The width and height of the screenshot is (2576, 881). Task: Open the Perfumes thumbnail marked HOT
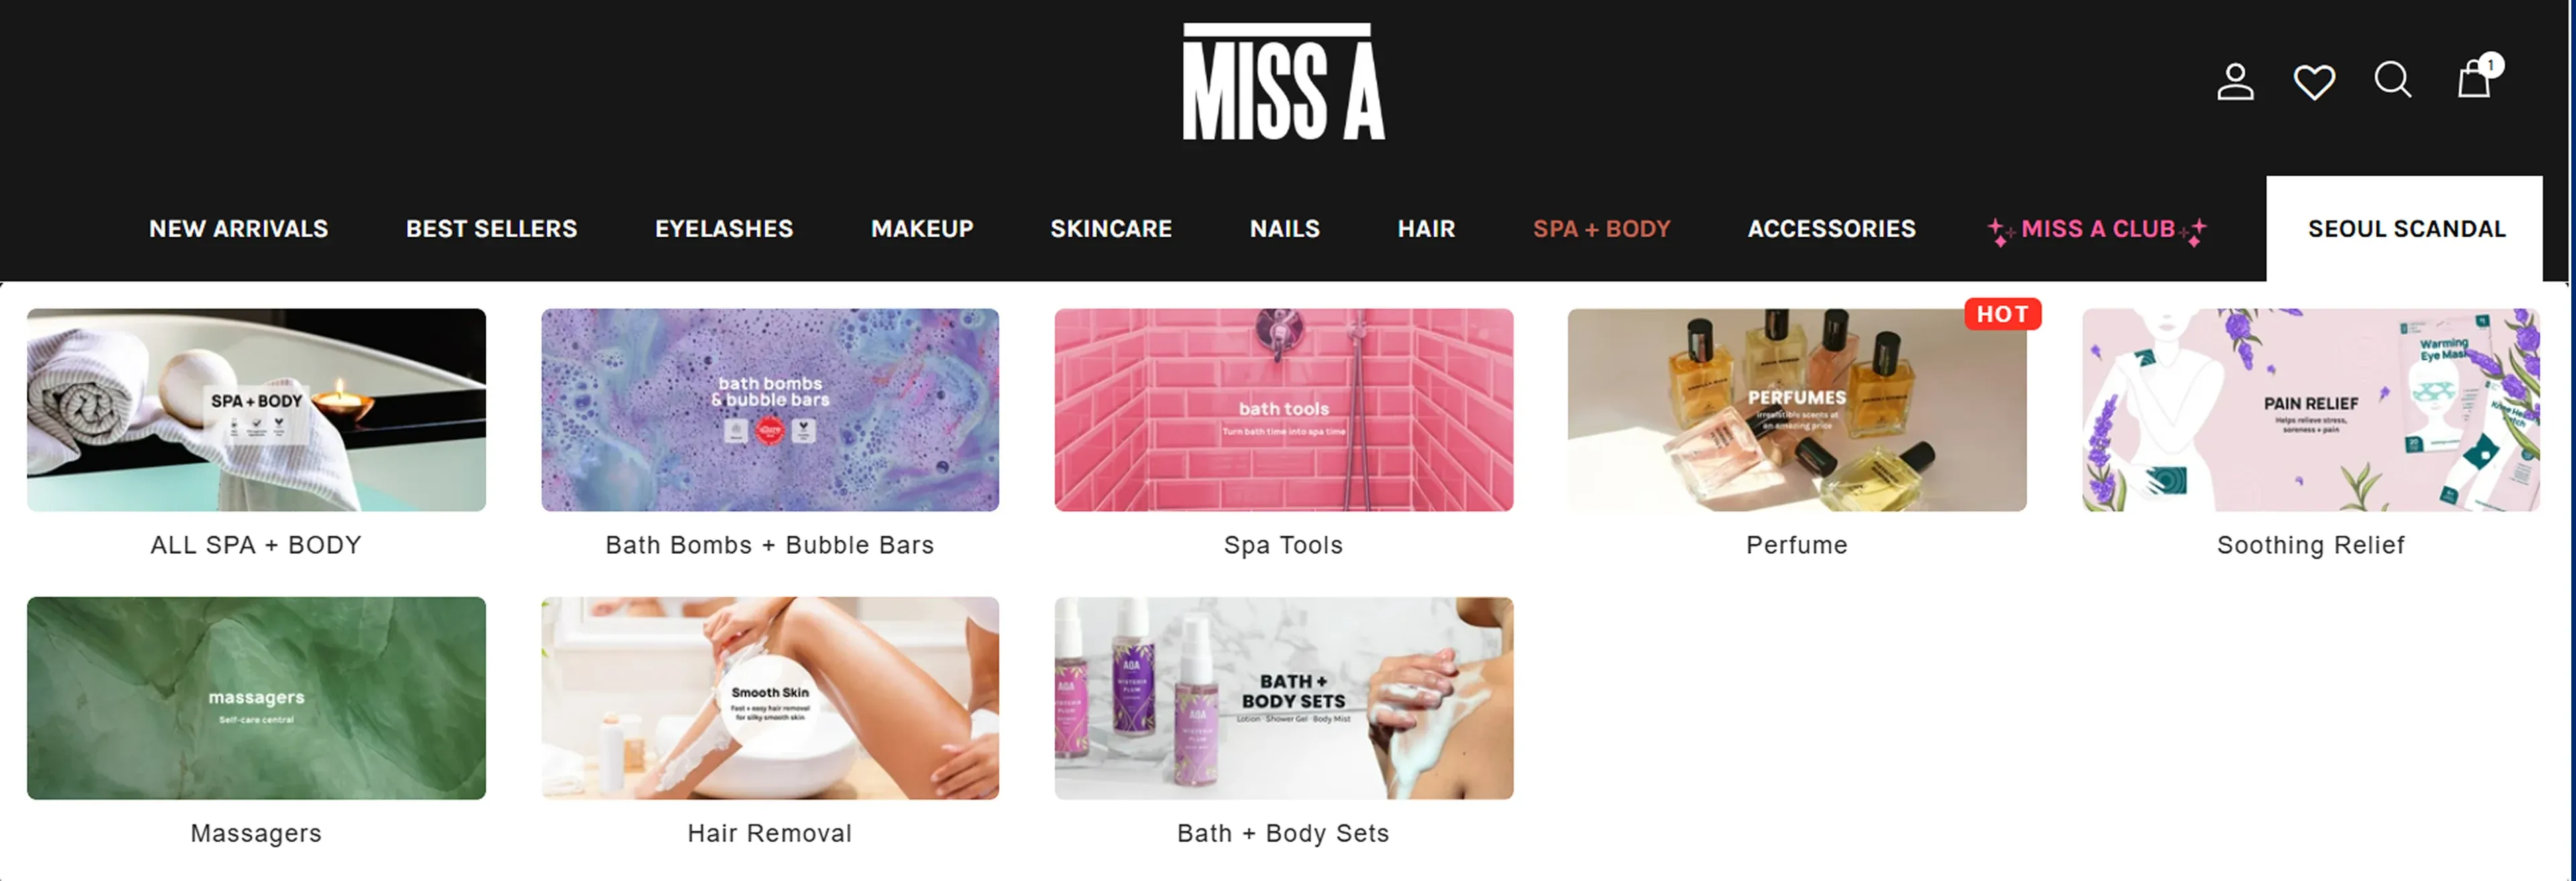pos(1797,410)
